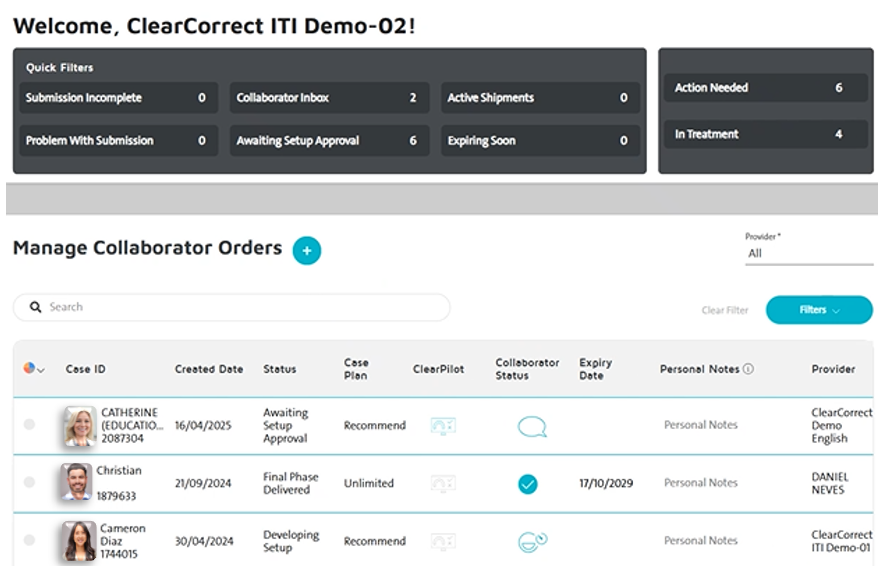The height and width of the screenshot is (566, 878).
Task: Select row radio for Catherine case 2087304
Action: pos(30,424)
